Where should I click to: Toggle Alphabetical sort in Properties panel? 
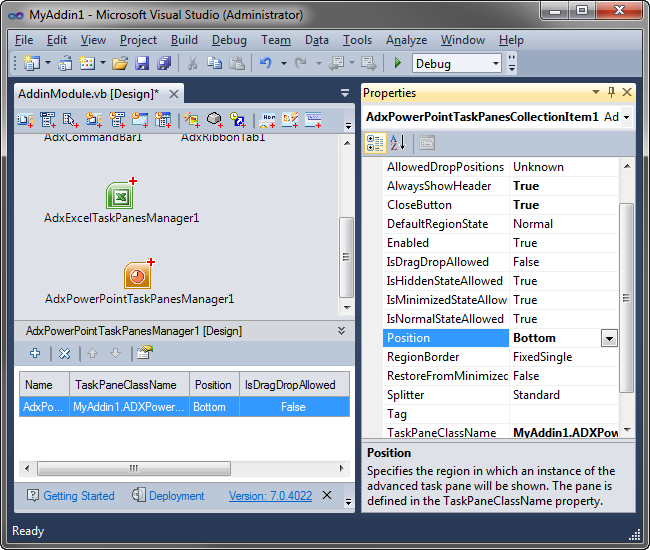398,143
